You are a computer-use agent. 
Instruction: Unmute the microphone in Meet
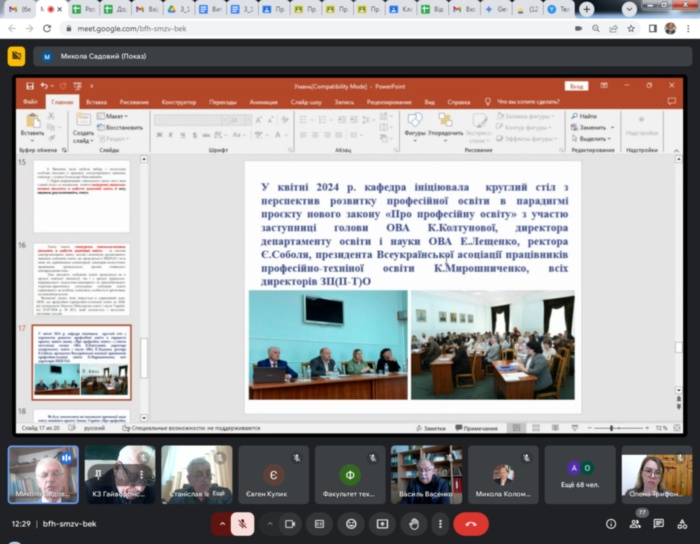[243, 523]
